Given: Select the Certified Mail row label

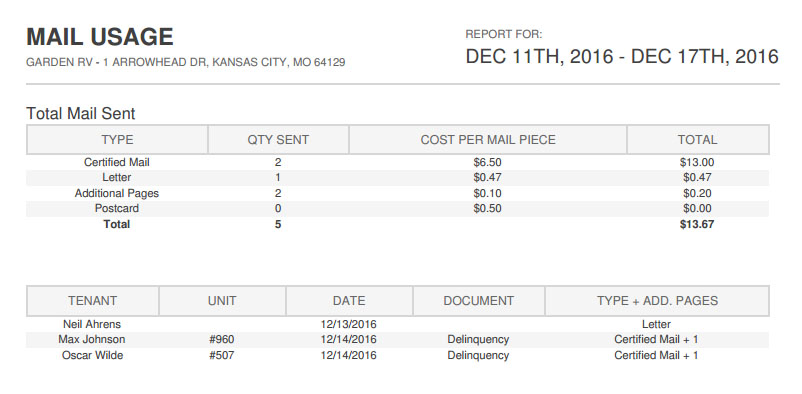Looking at the screenshot, I should click(117, 162).
